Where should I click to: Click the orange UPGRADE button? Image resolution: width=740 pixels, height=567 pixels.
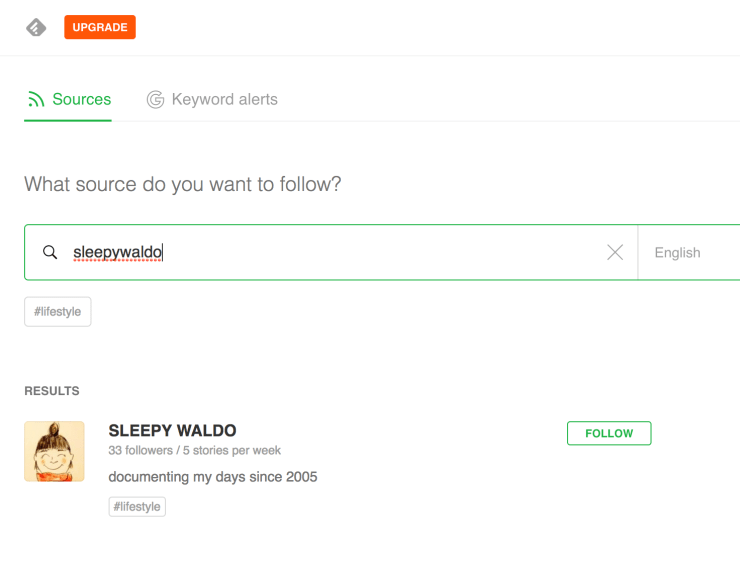pos(100,28)
